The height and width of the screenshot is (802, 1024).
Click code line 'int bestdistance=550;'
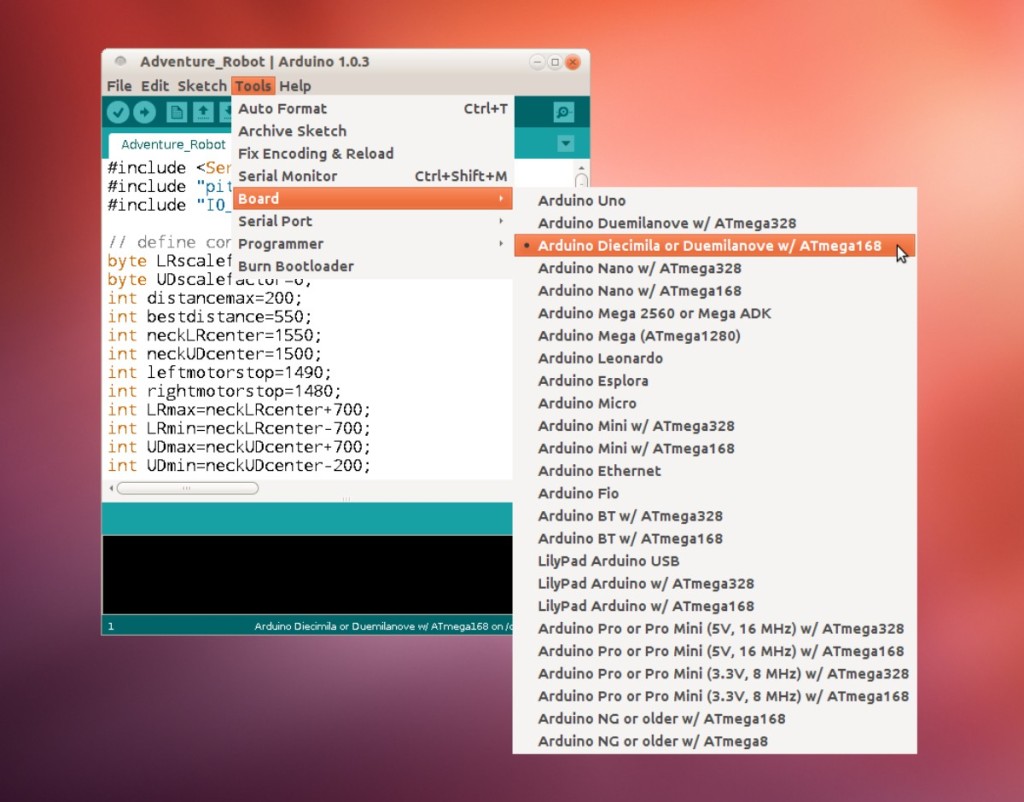coord(210,317)
